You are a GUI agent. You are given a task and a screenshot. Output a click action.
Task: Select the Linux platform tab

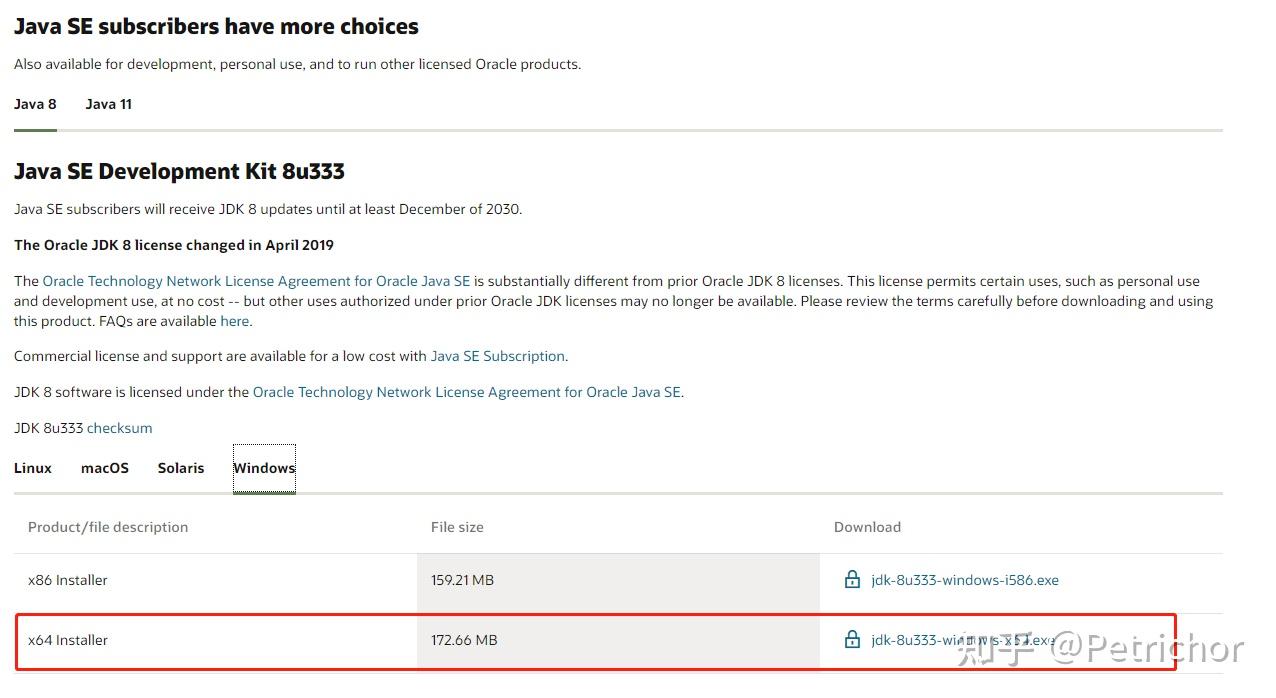coord(33,468)
